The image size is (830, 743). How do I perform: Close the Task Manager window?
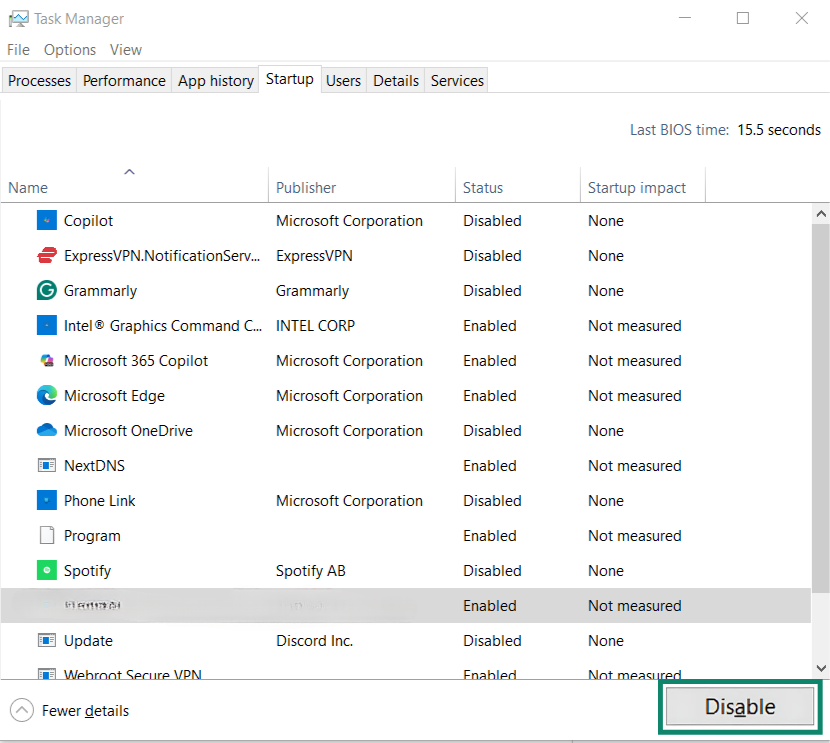click(x=801, y=18)
